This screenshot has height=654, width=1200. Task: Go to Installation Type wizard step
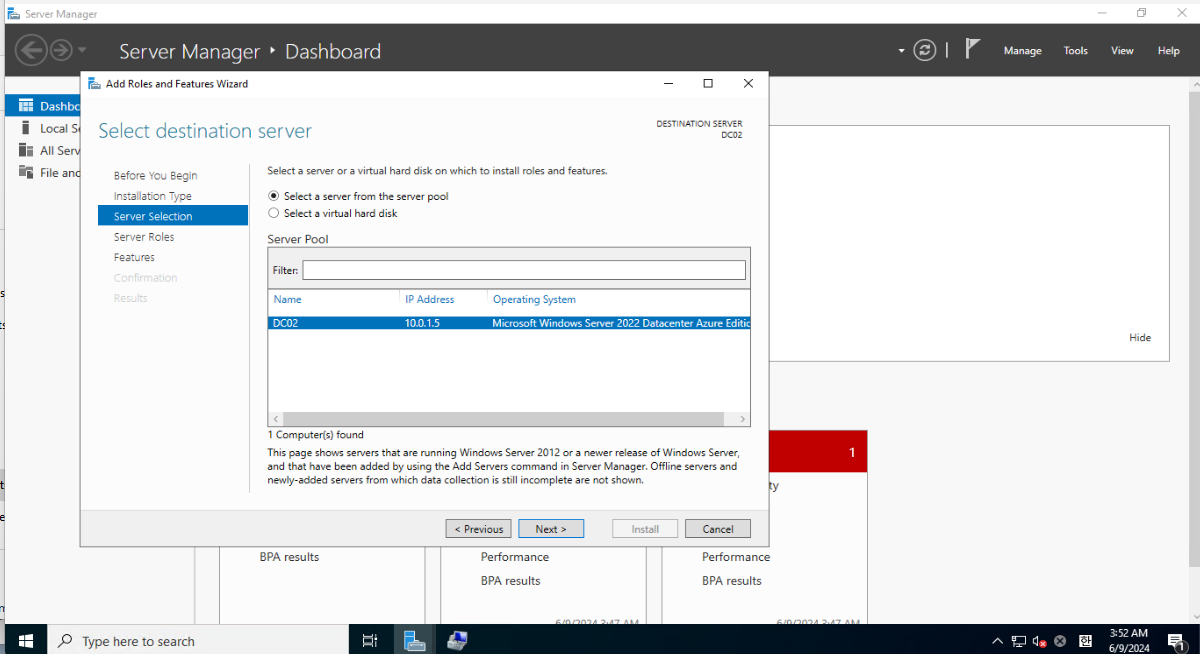tap(152, 196)
